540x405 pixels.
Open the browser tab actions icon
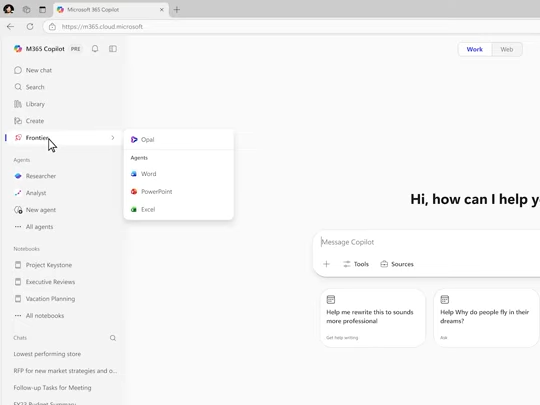42,10
